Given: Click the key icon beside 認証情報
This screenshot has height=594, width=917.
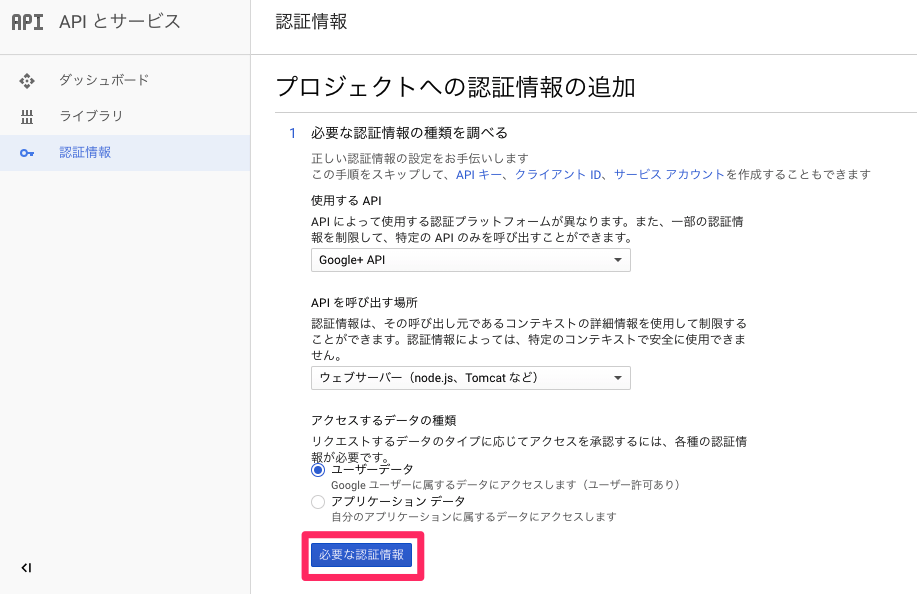Looking at the screenshot, I should 27,153.
